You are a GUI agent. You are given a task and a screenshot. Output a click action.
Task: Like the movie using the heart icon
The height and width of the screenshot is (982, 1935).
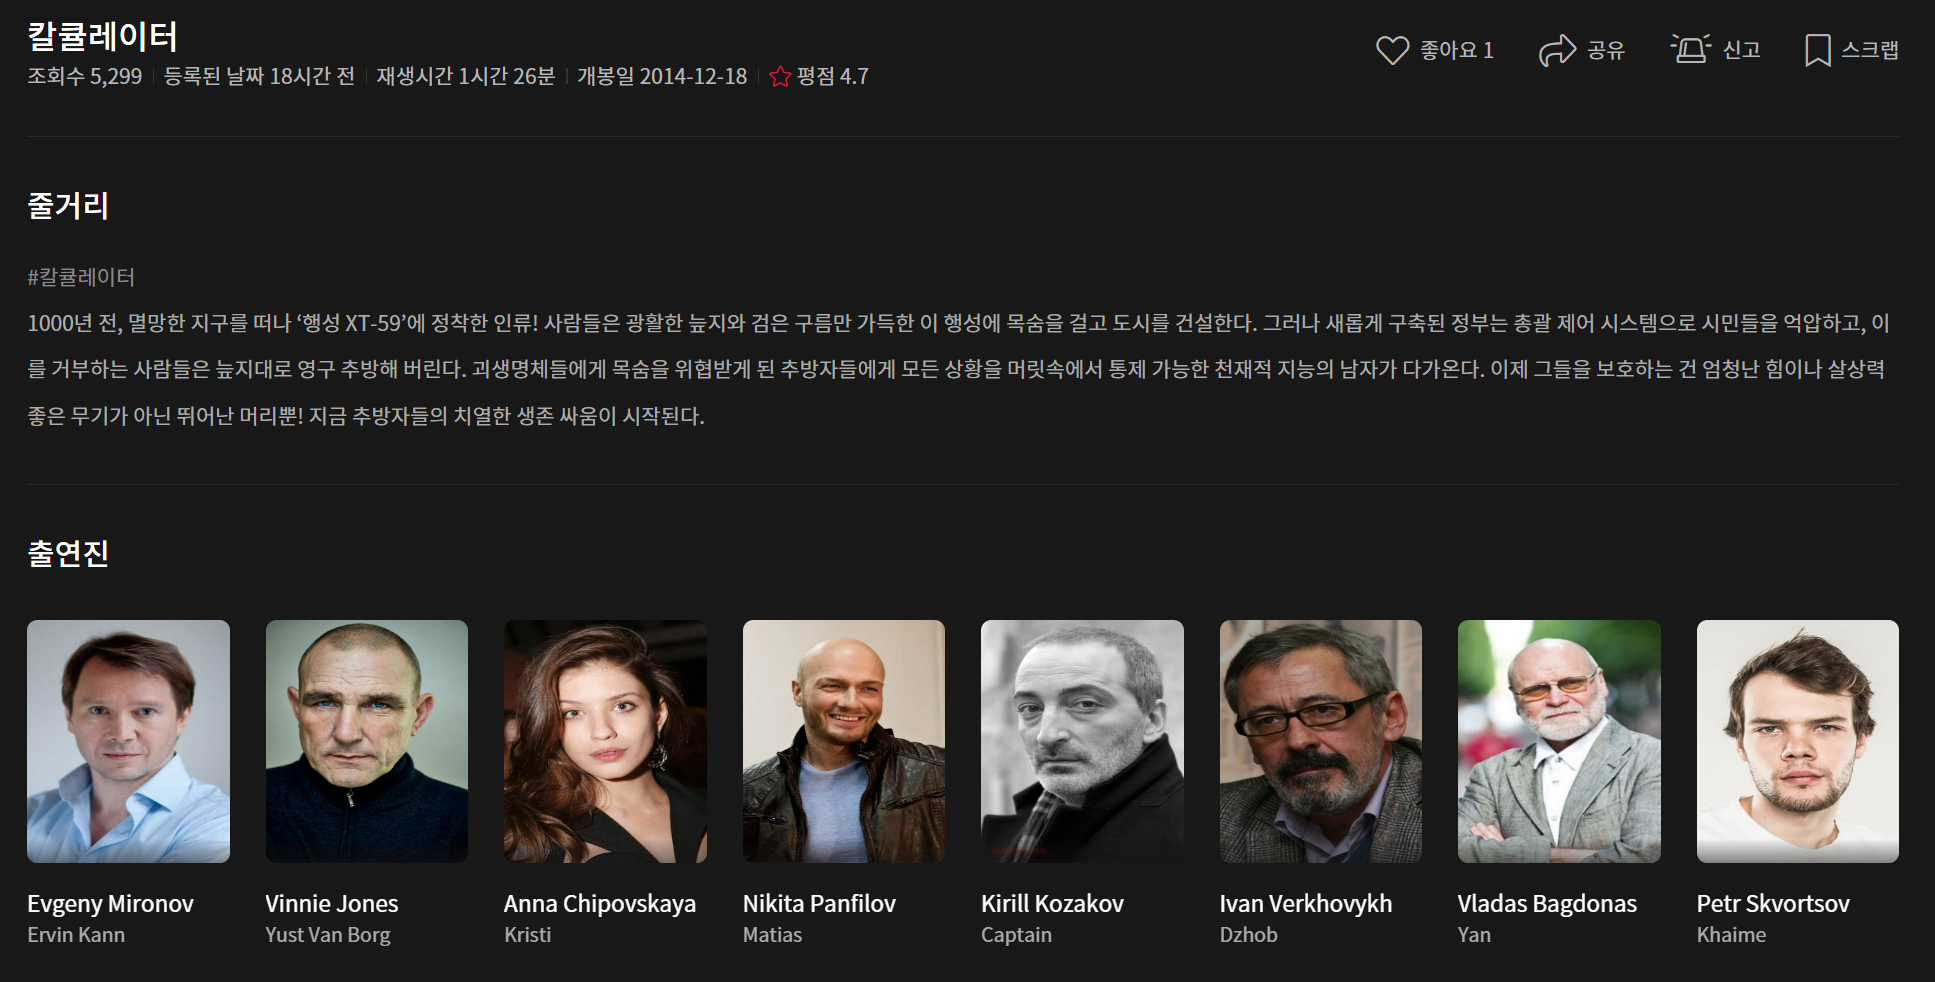[1393, 49]
